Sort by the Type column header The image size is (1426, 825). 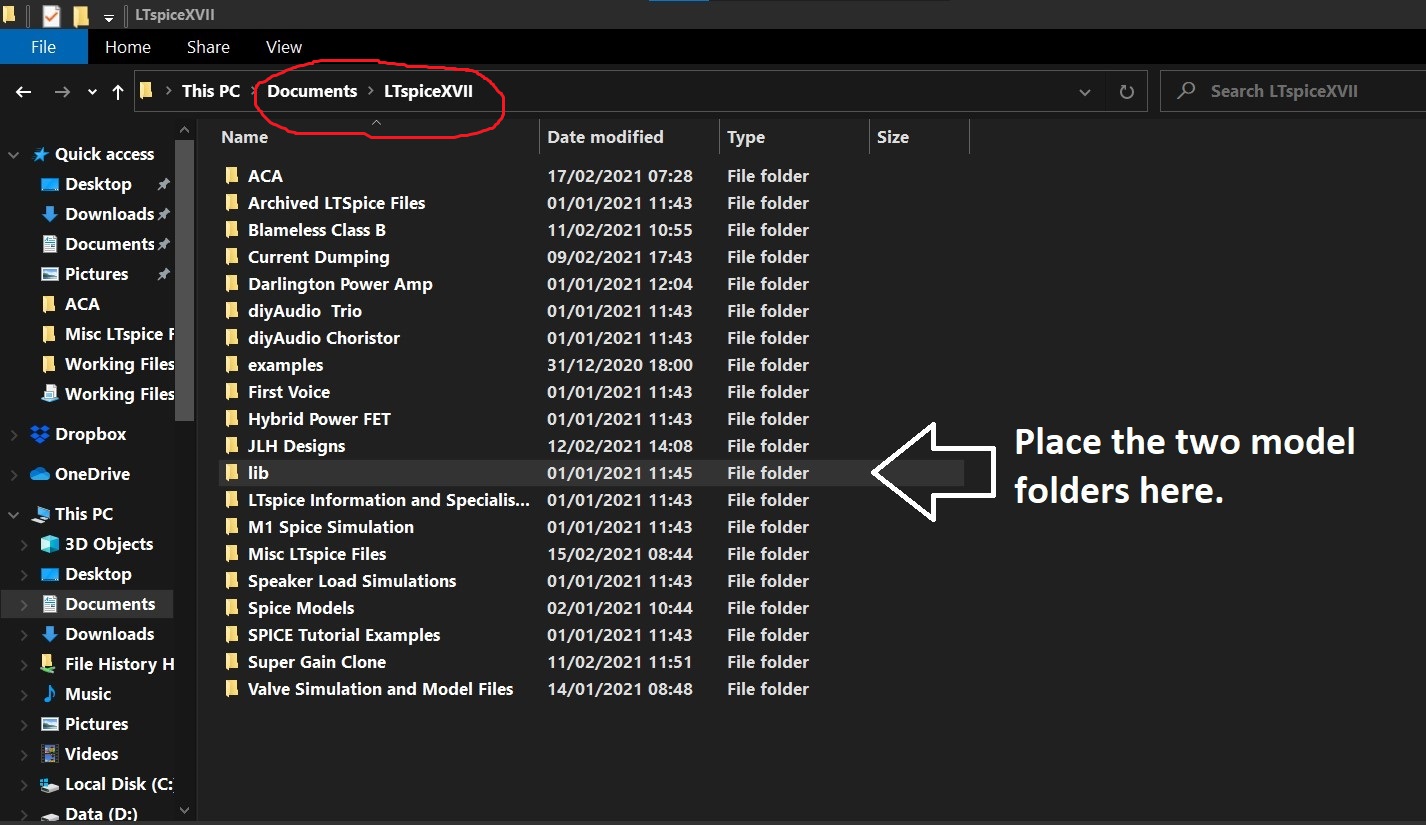746,137
